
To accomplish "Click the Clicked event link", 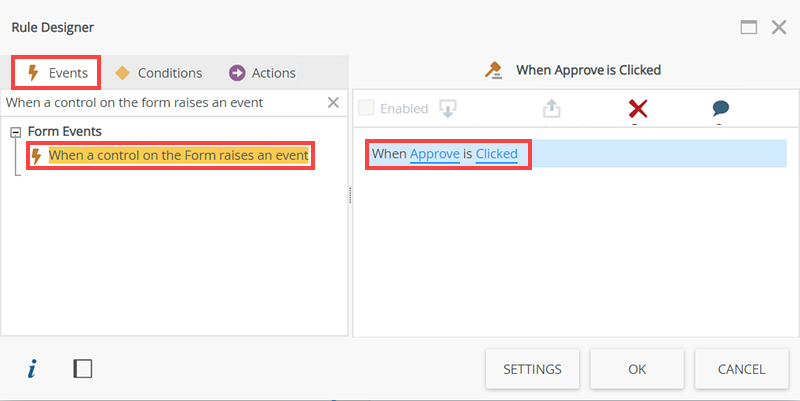I will pyautogui.click(x=496, y=154).
